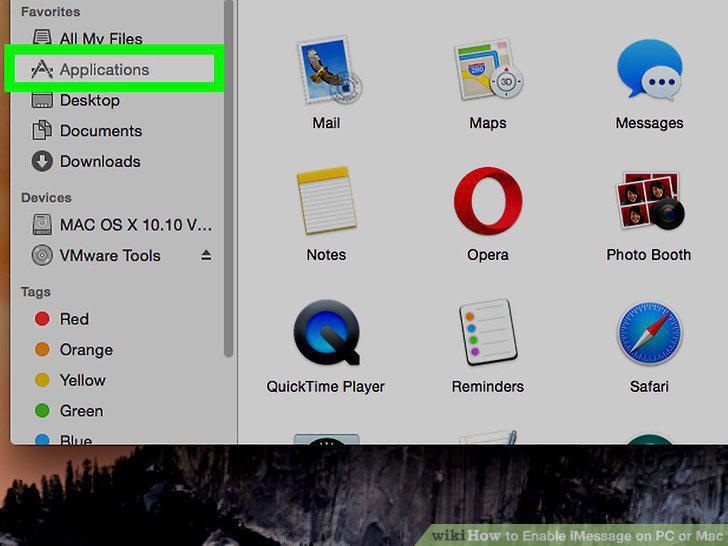
Task: Open the Messages app icon
Action: 650,70
